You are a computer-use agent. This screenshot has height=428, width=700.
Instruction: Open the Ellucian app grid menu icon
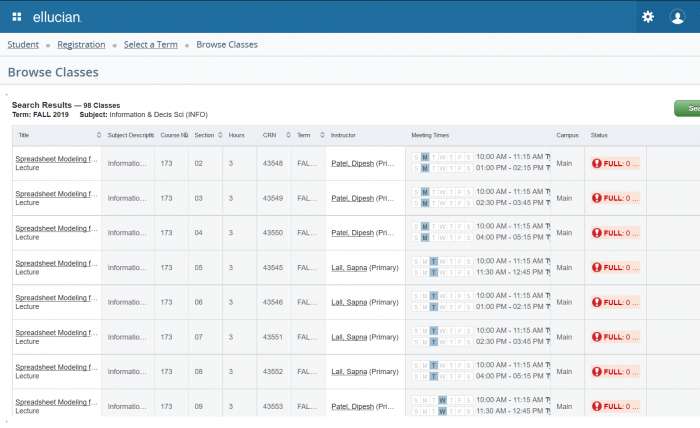click(17, 17)
